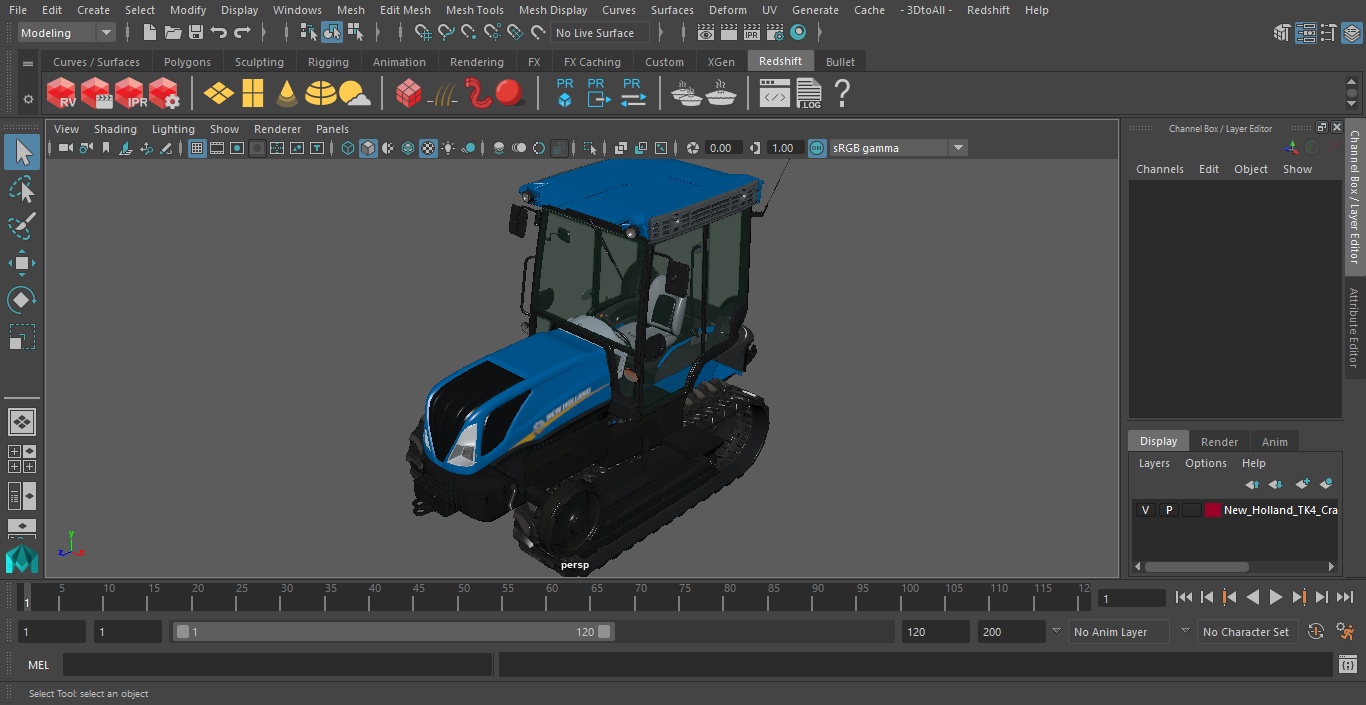The width and height of the screenshot is (1366, 705).
Task: Step back one frame button
Action: coord(1207,597)
